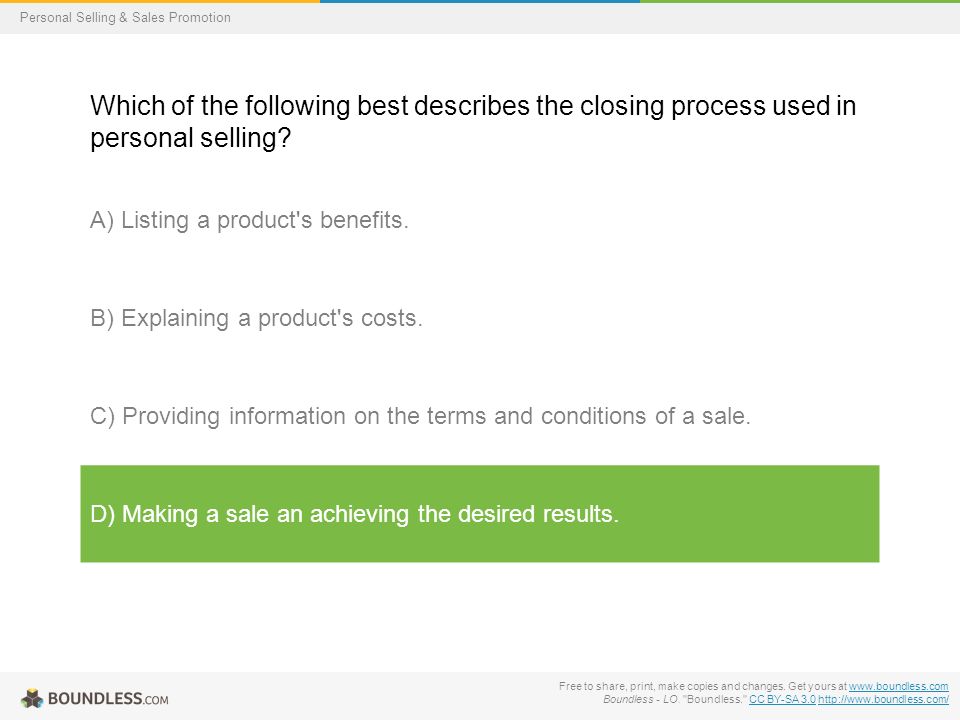Click the 'Boundless - LO.' citation text

point(641,699)
